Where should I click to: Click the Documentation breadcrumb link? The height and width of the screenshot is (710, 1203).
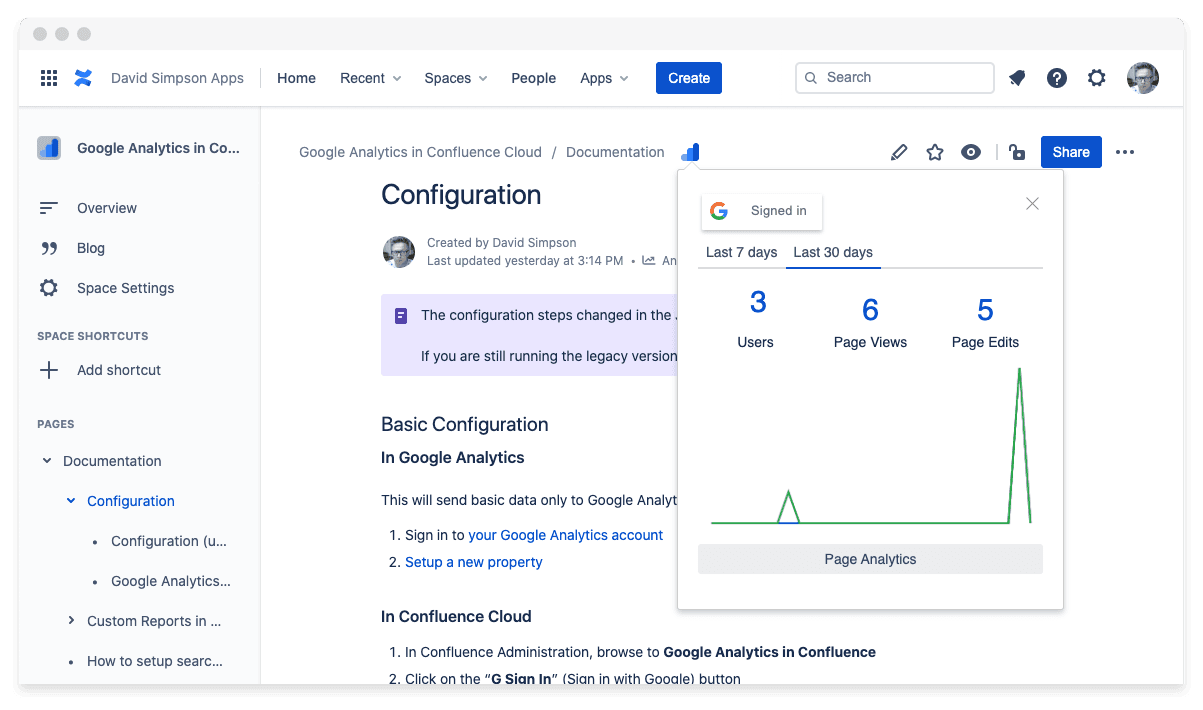pos(615,152)
